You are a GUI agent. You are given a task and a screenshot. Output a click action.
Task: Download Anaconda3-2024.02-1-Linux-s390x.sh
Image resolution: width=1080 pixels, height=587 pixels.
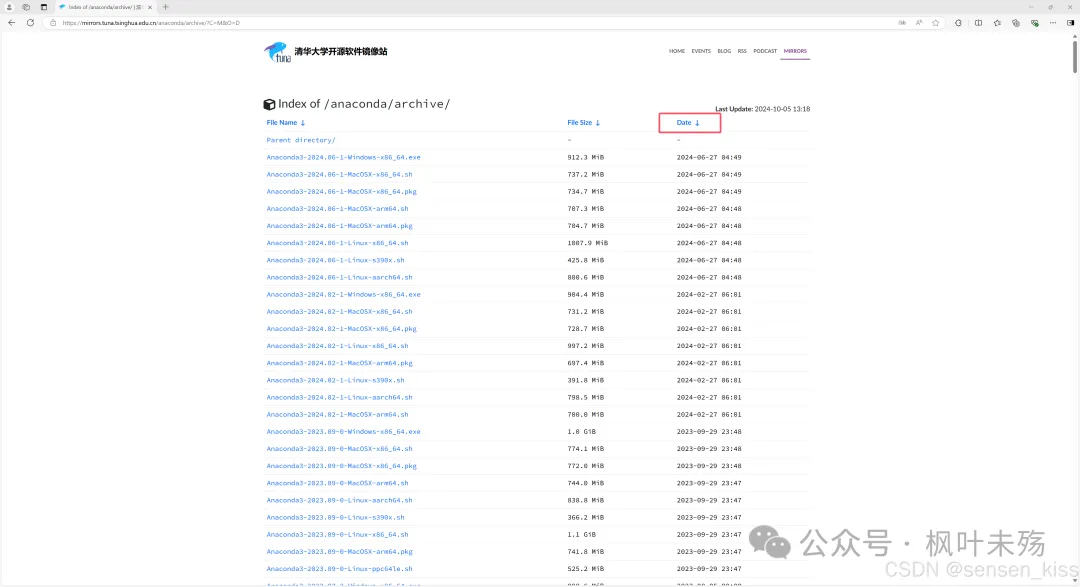335,380
